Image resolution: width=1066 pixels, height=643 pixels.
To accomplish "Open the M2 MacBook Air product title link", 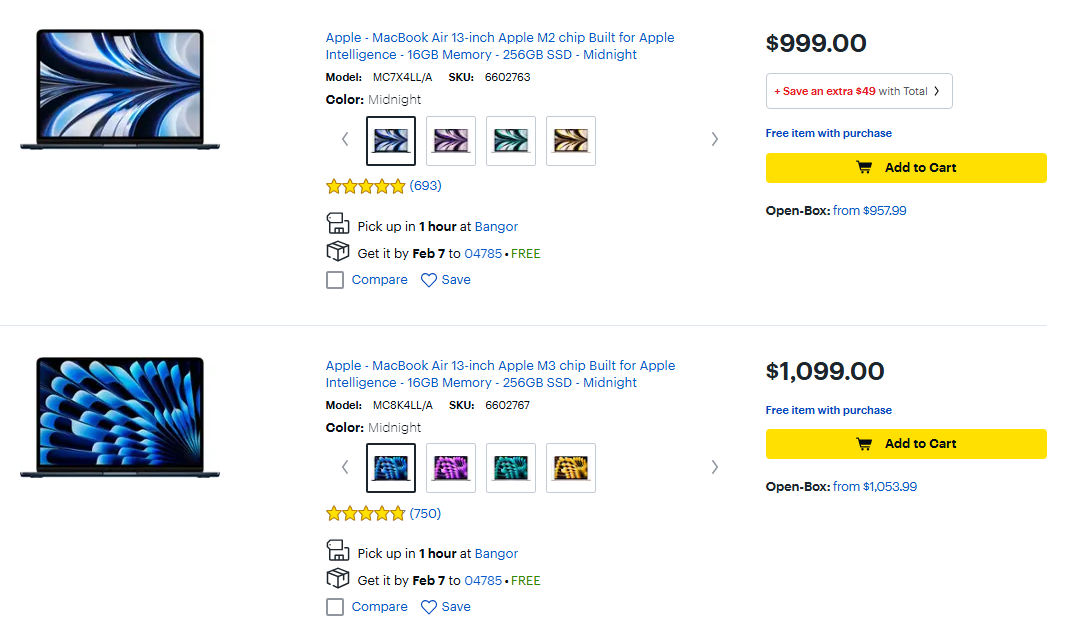I will click(x=500, y=46).
